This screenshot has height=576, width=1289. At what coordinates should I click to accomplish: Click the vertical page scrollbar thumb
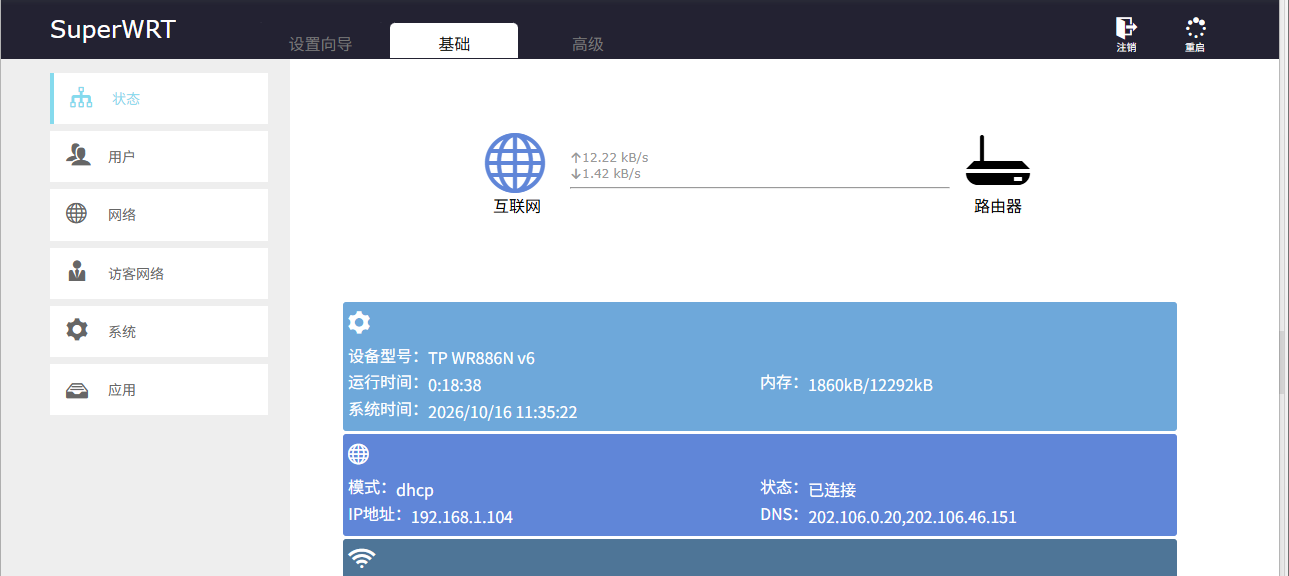1283,360
